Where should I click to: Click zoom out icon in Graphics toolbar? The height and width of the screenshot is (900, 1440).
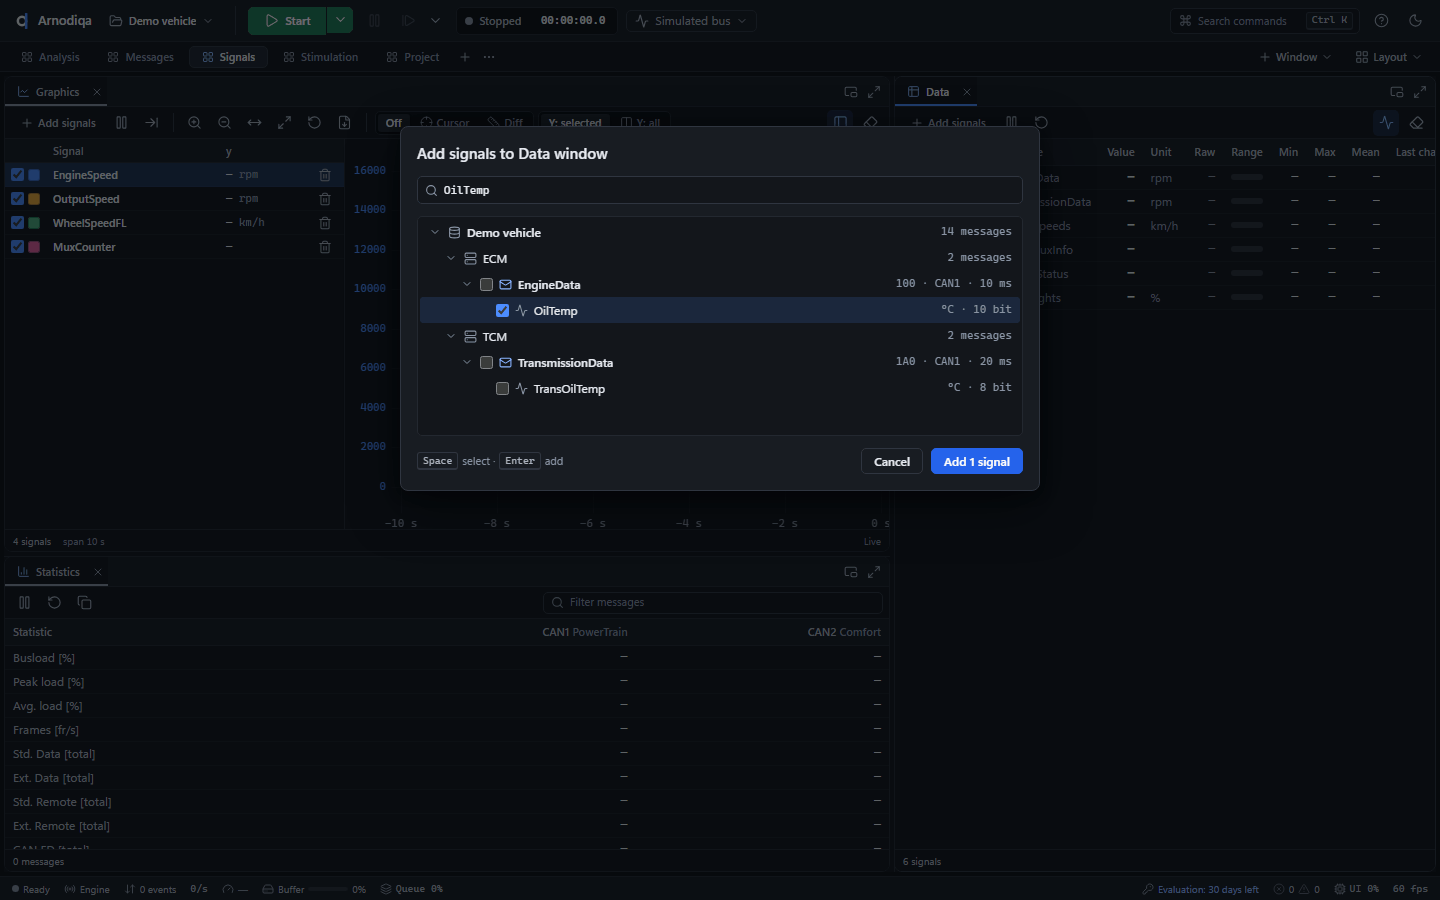tap(225, 123)
